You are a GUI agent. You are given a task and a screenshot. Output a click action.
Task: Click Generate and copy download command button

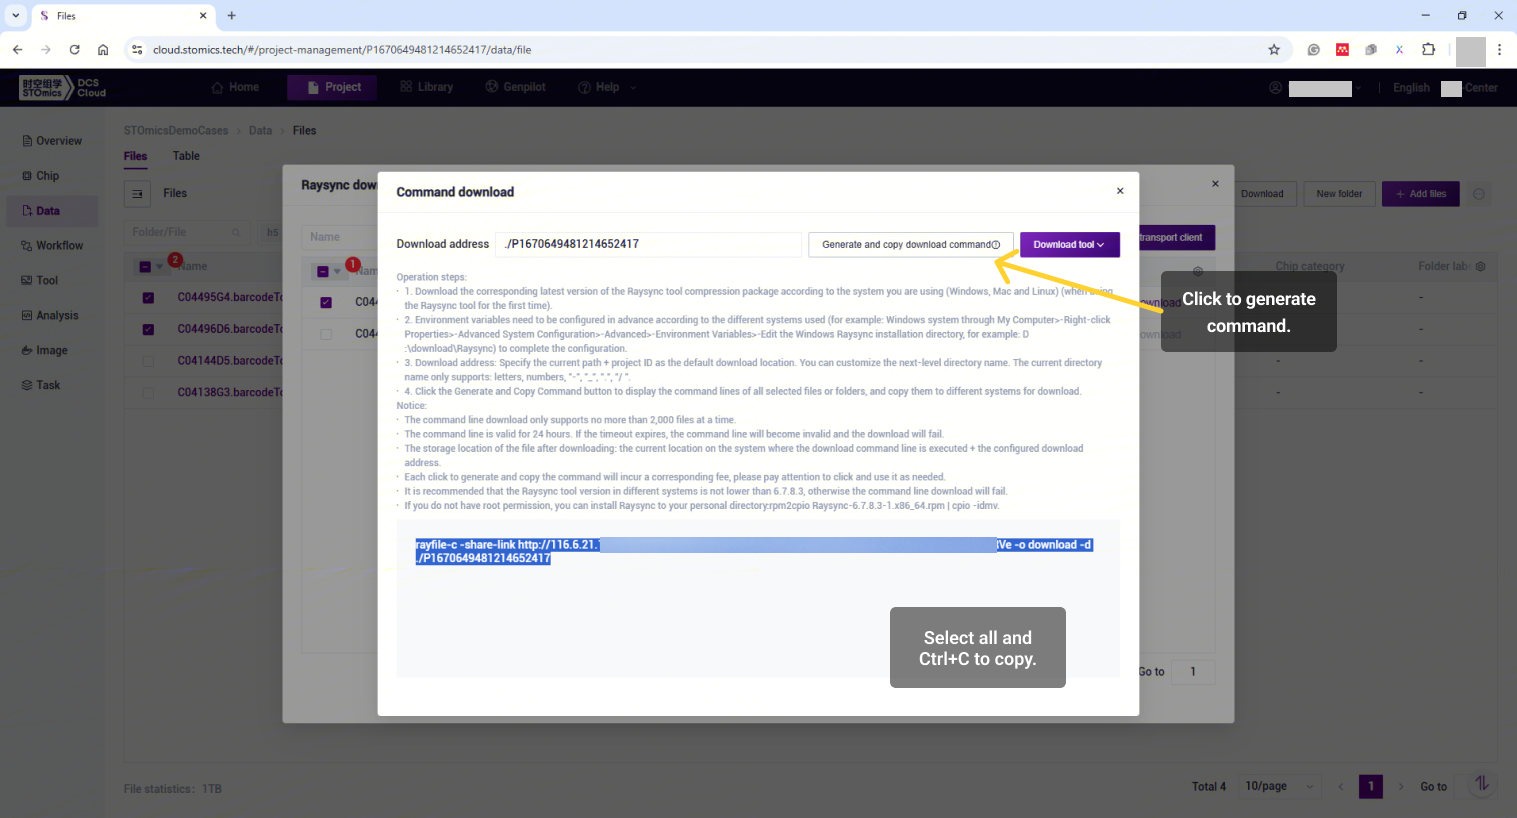tap(911, 244)
